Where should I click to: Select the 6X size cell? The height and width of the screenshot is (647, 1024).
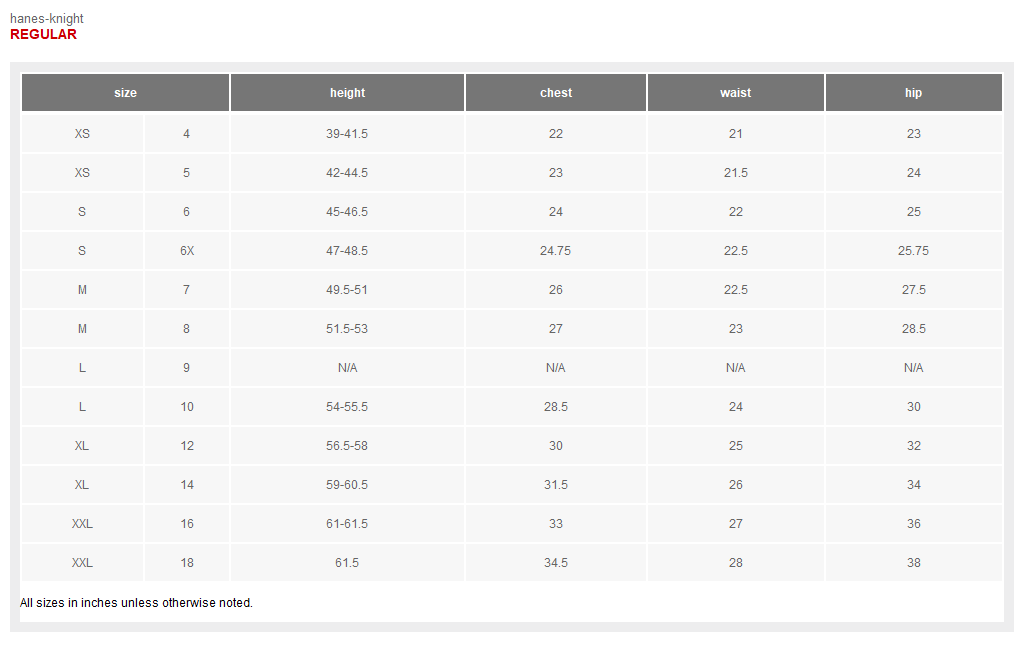point(187,251)
